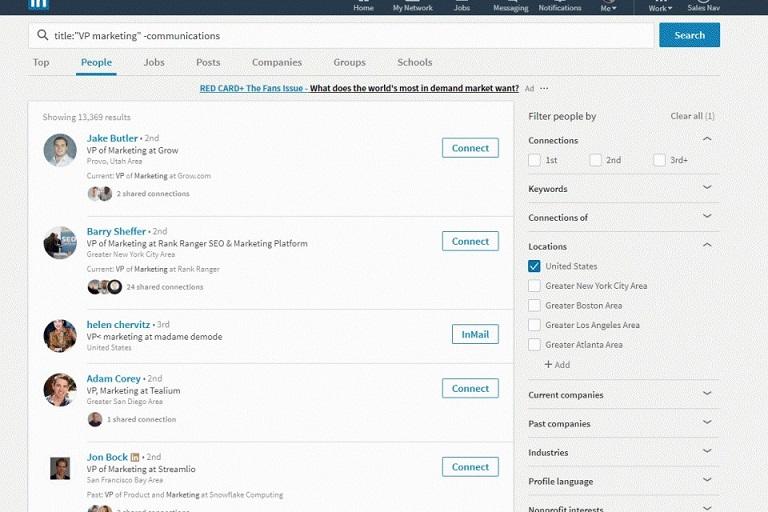Connect with Jake Butler
Screen dimensions: 768x512
coord(470,148)
